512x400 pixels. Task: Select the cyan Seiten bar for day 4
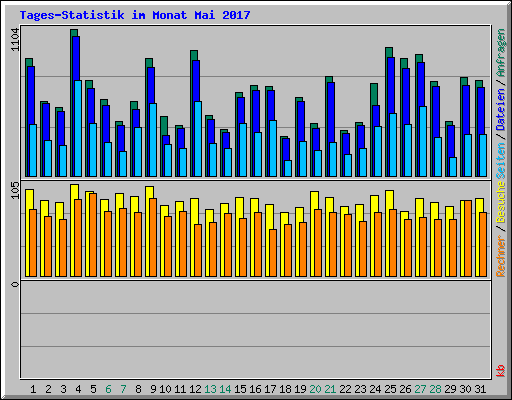78,128
